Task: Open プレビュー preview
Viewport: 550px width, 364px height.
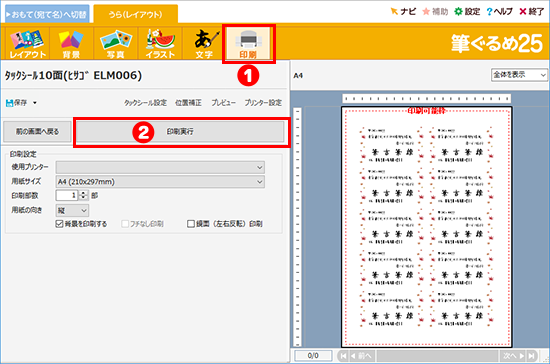Action: (223, 103)
